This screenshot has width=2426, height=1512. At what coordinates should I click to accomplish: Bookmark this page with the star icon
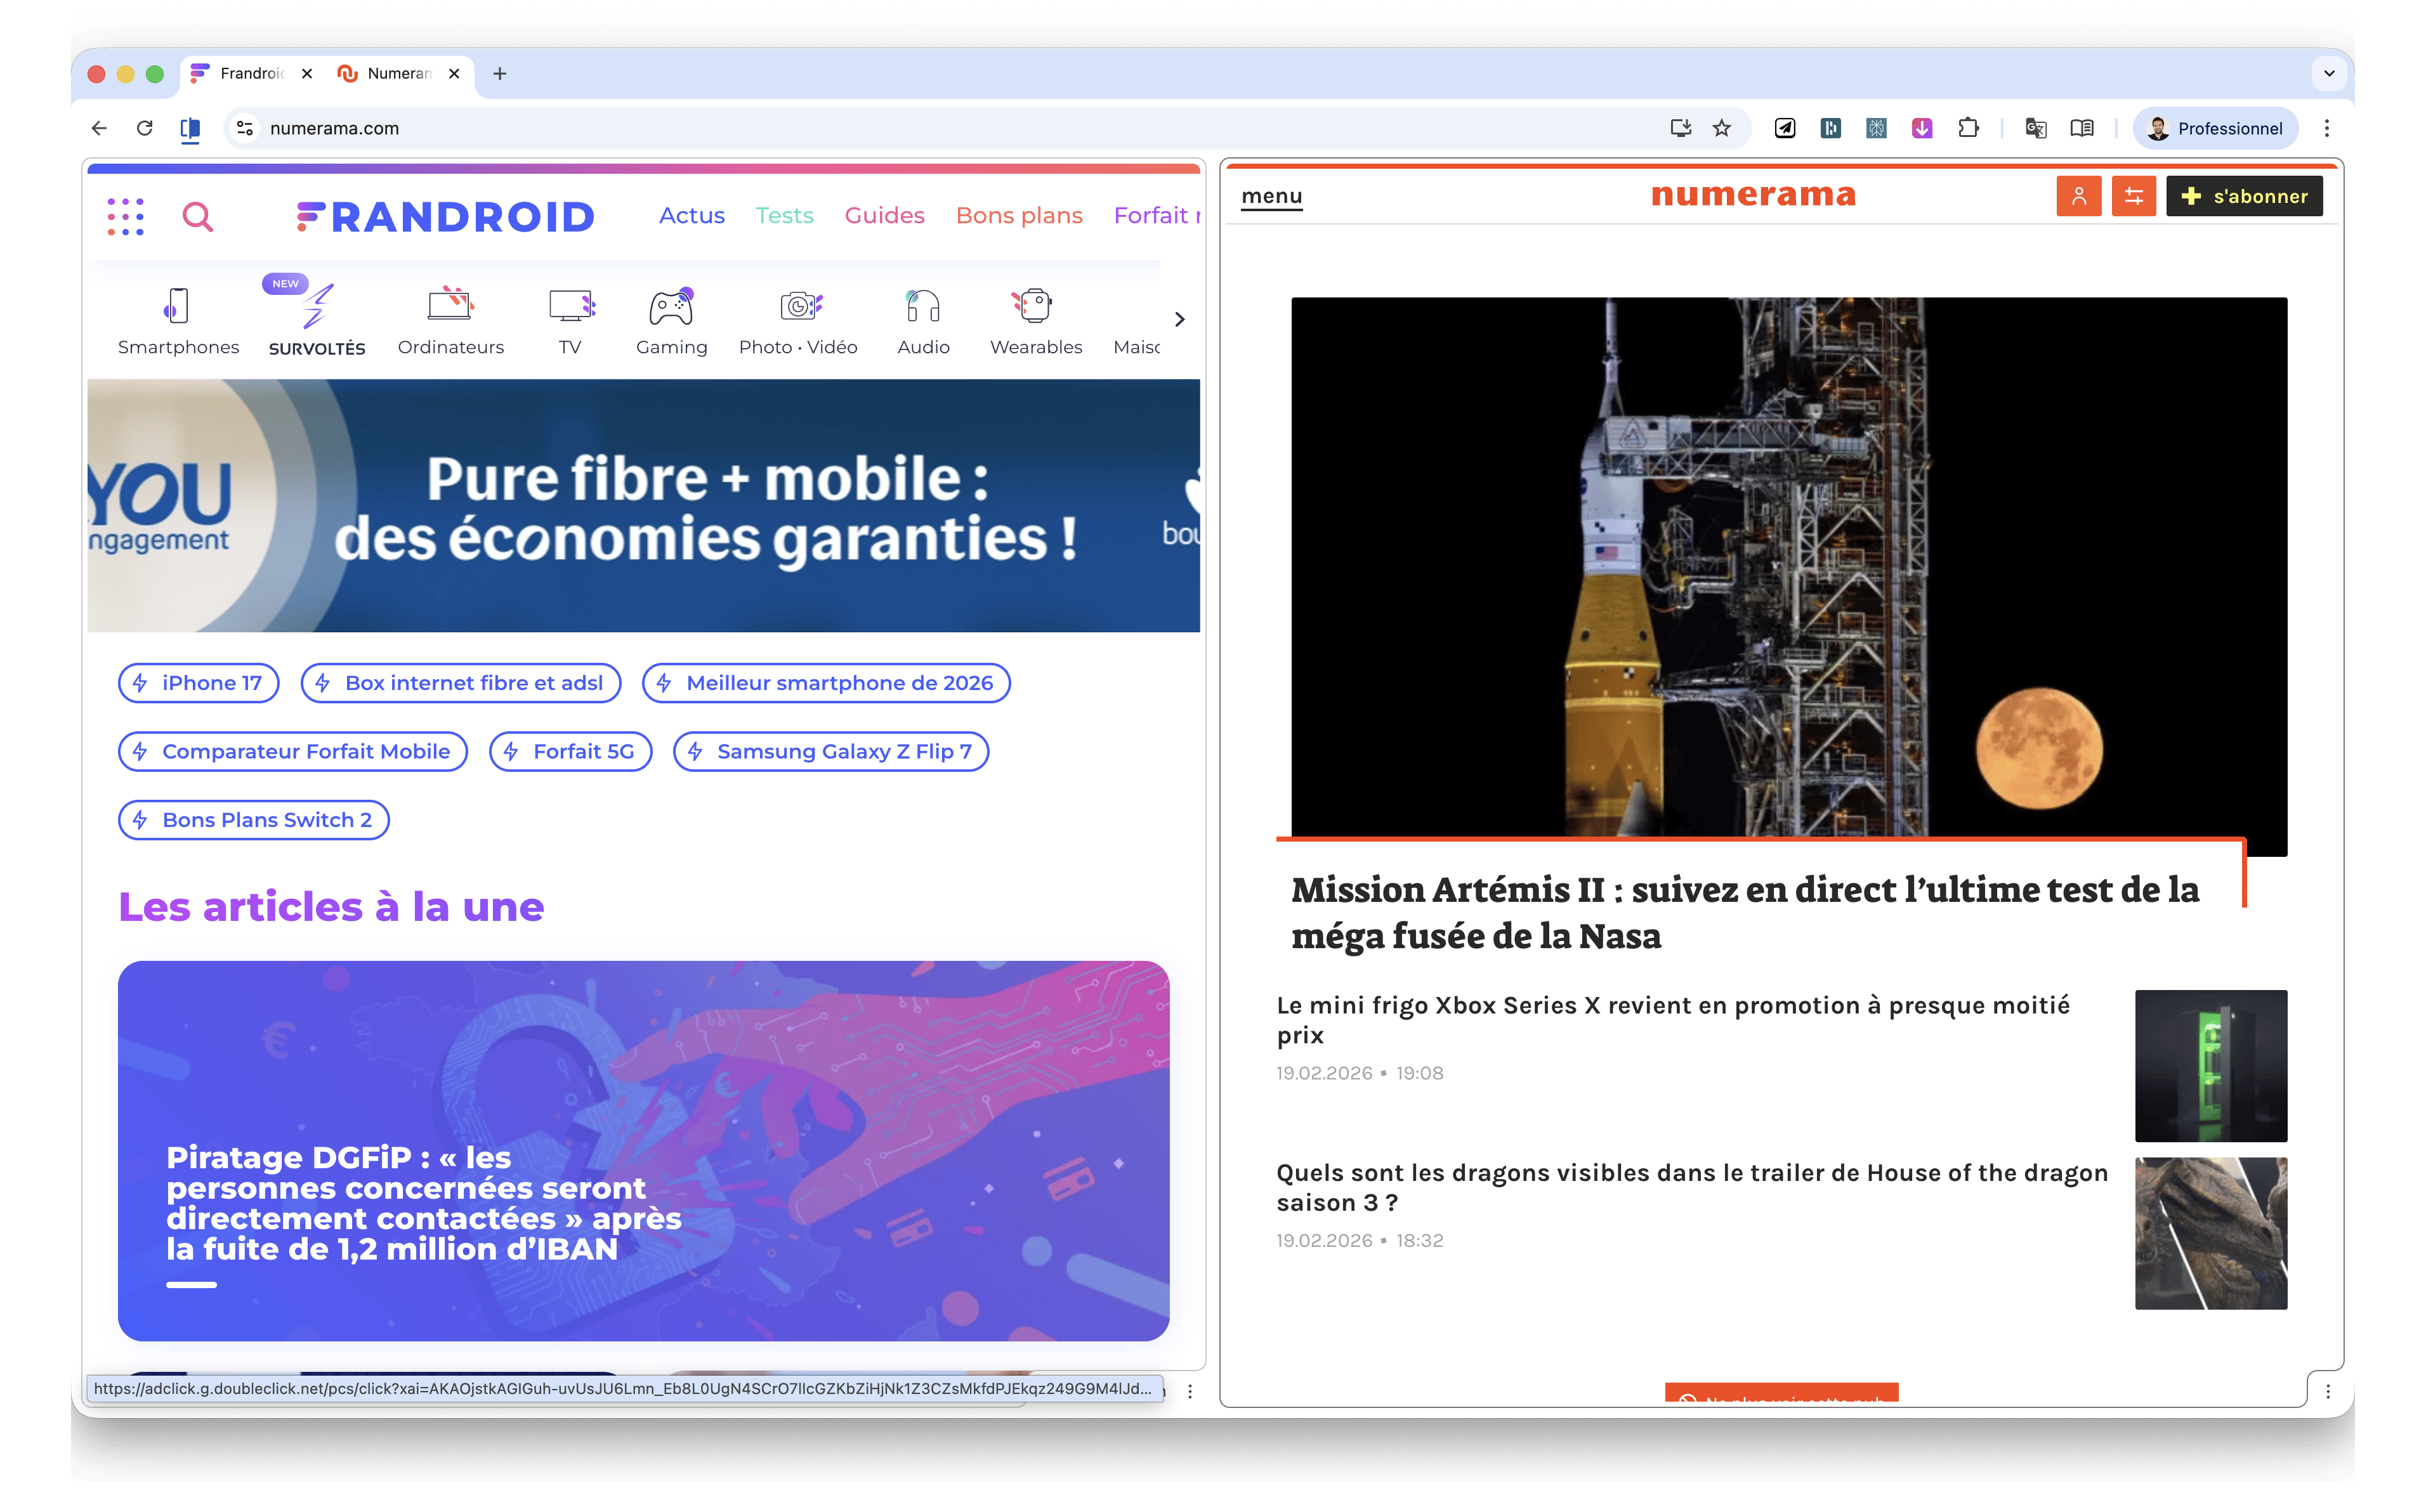tap(1721, 128)
